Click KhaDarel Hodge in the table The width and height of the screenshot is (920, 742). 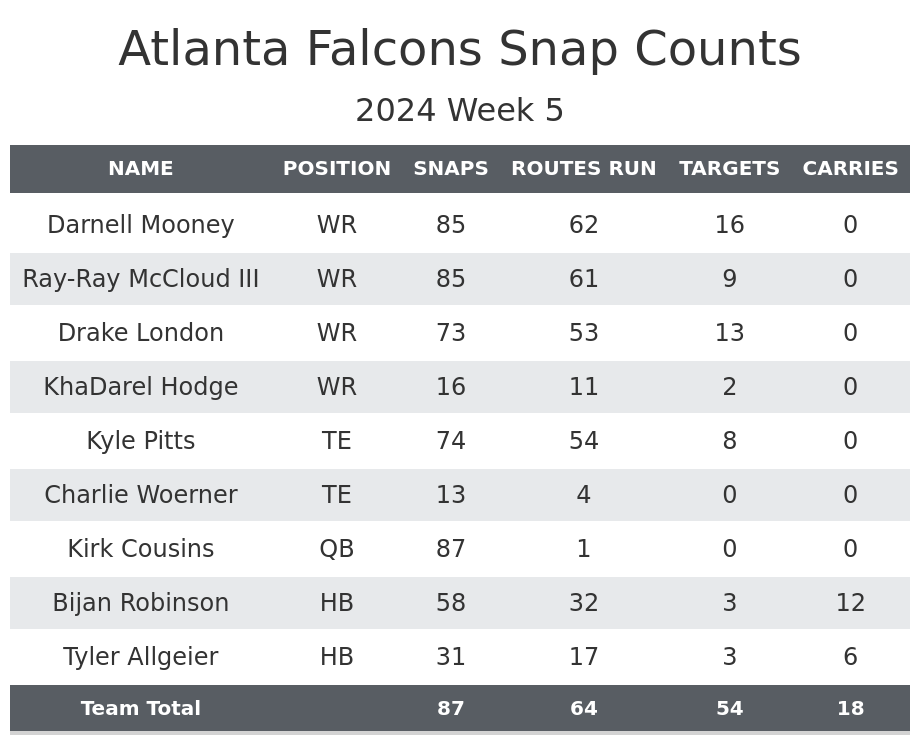point(141,387)
